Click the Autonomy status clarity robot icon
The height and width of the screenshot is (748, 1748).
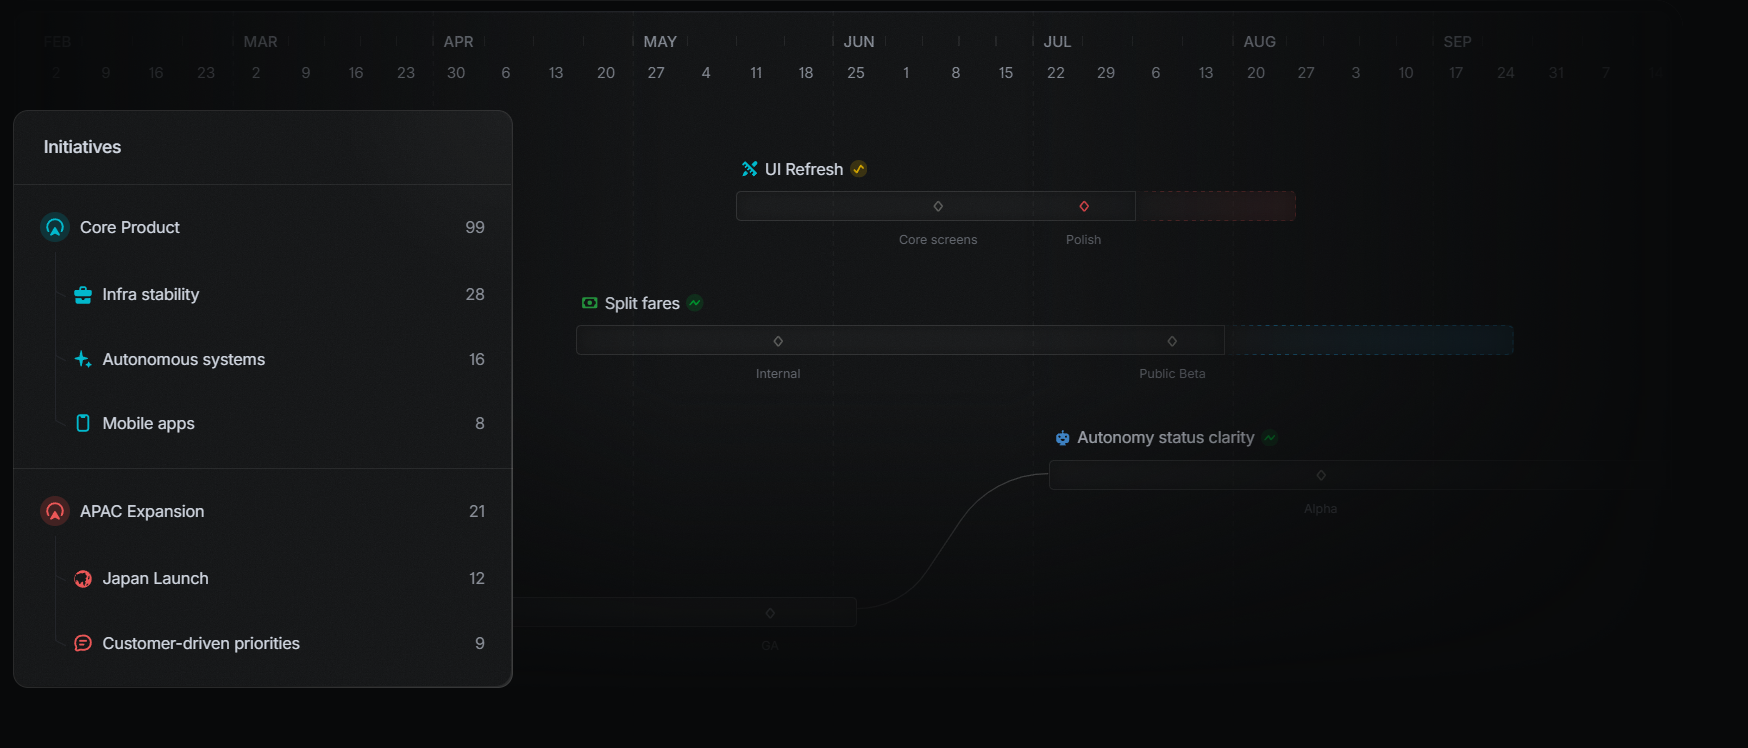1062,438
